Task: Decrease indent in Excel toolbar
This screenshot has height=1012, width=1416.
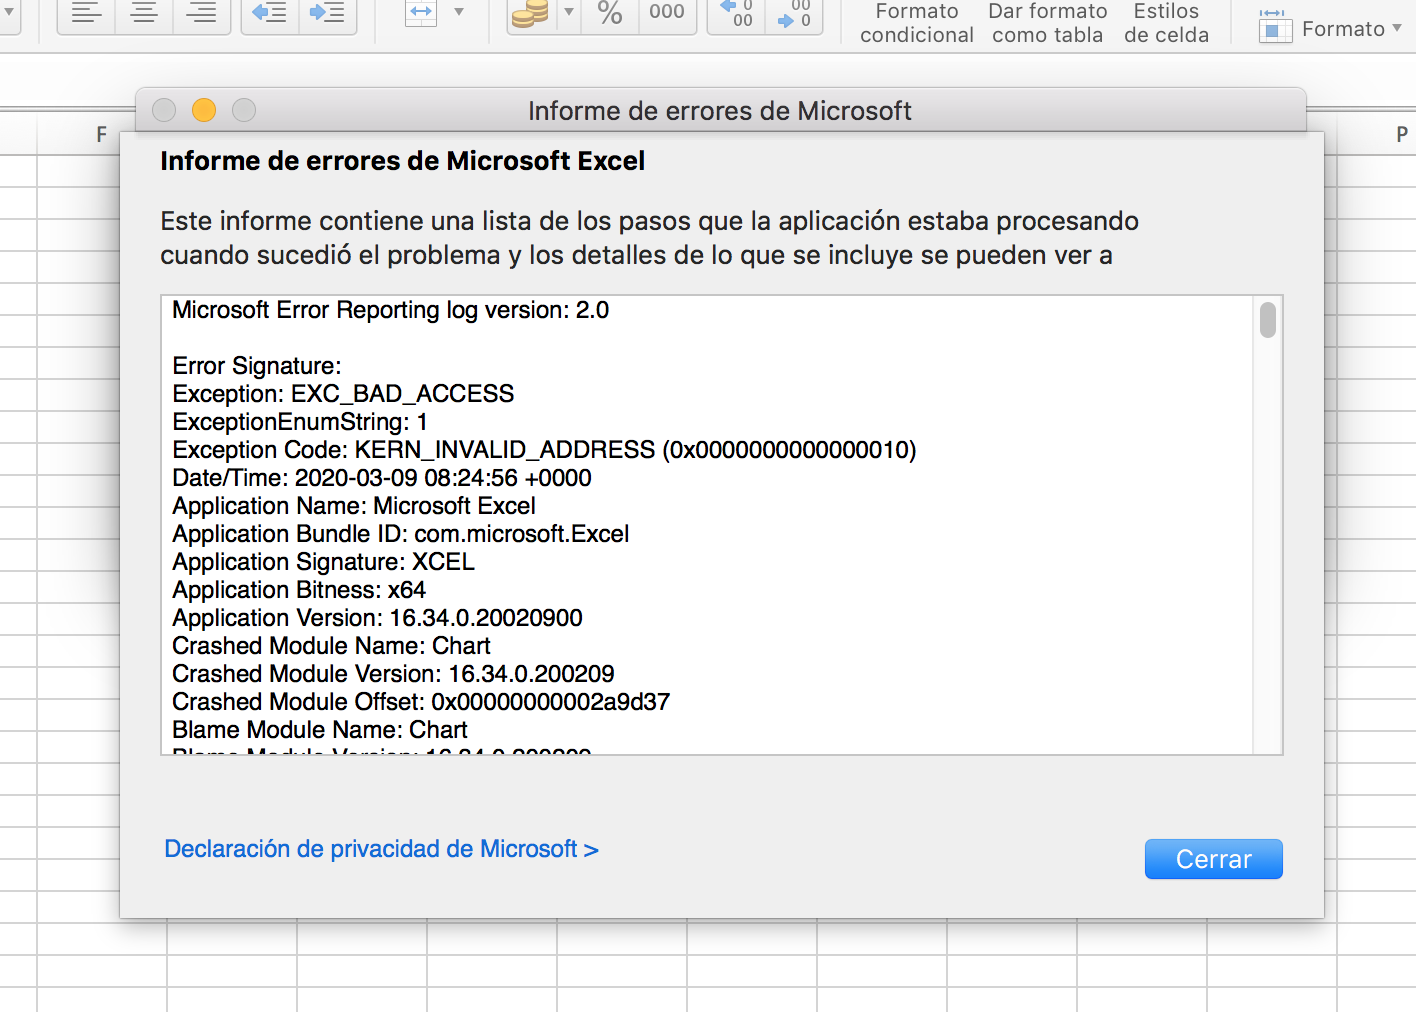Action: [x=269, y=14]
